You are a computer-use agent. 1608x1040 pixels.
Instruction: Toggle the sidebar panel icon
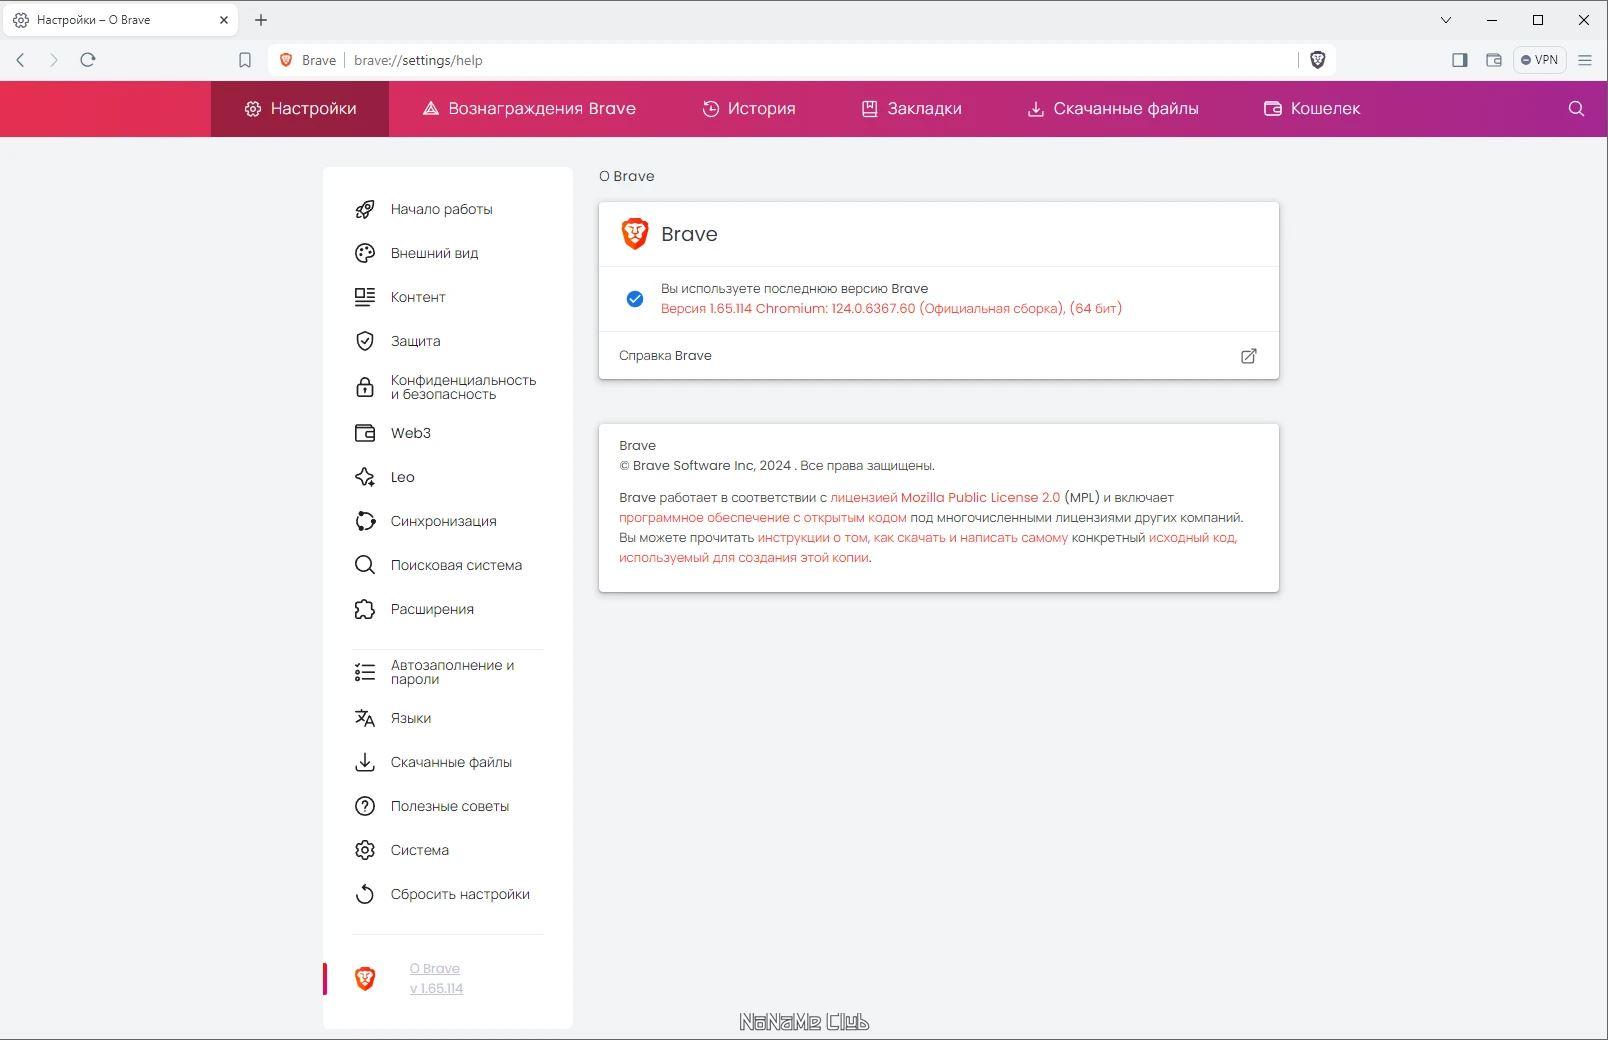click(1460, 60)
